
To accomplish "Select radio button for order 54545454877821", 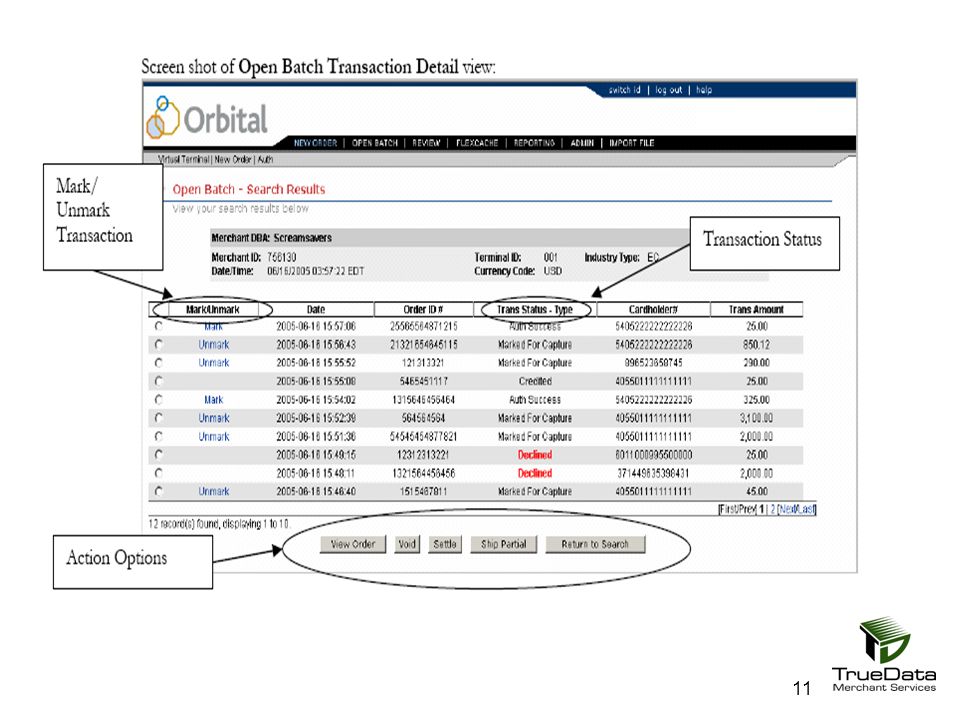I will tap(159, 437).
